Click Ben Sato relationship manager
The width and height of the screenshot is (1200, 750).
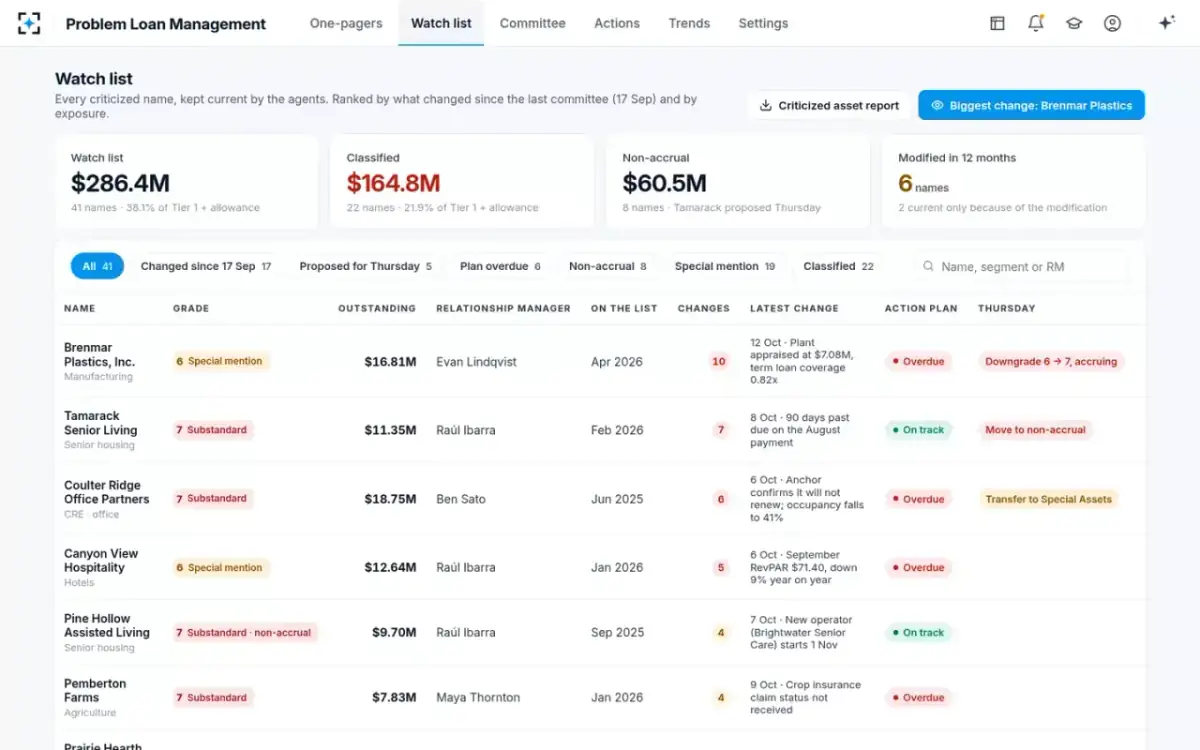461,499
